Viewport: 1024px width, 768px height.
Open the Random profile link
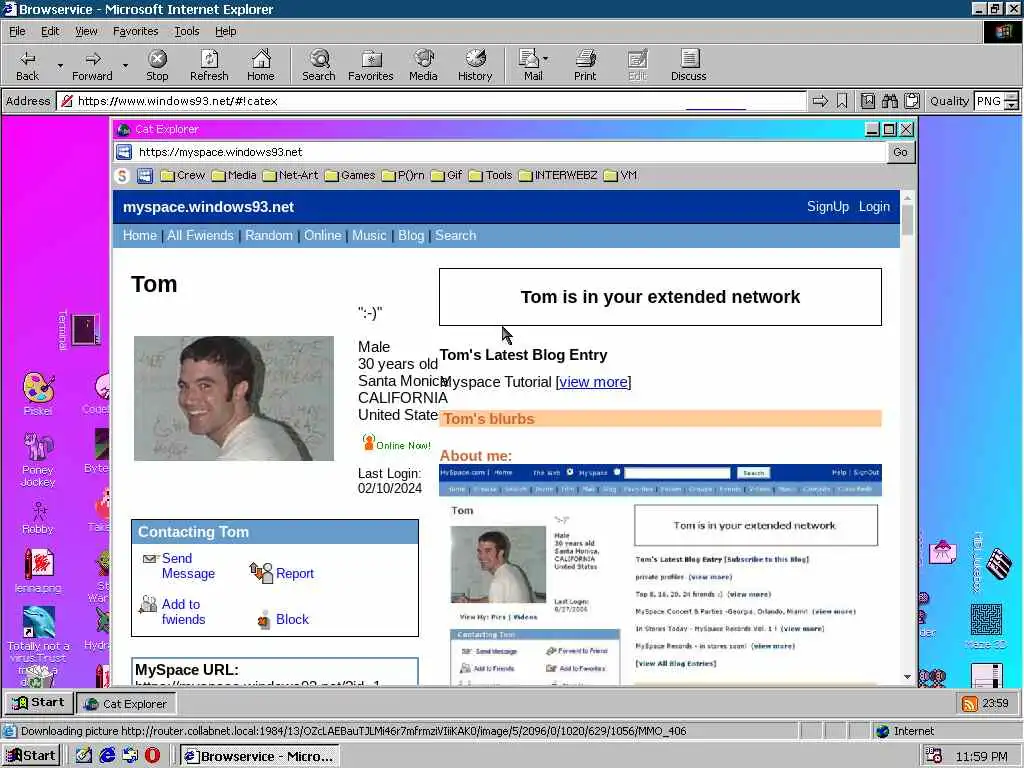[x=269, y=236]
